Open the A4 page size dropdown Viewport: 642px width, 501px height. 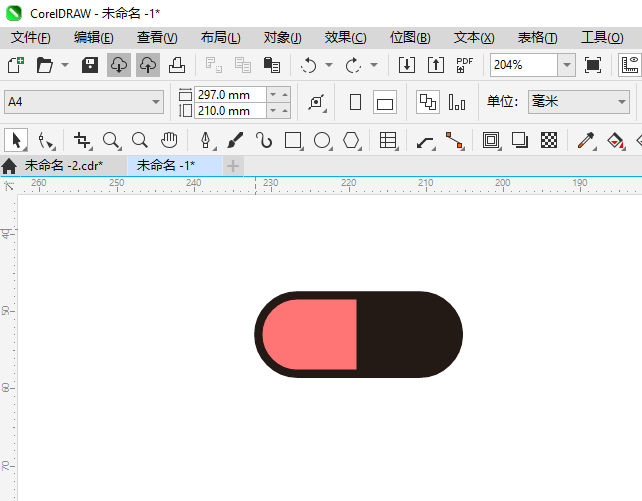pos(84,102)
